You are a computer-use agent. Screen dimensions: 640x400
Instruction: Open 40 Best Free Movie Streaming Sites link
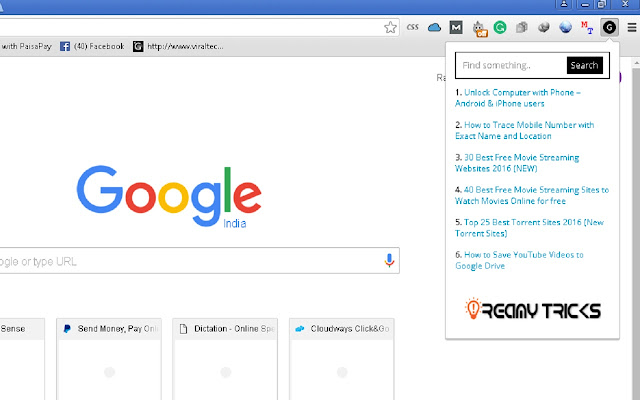pyautogui.click(x=532, y=195)
